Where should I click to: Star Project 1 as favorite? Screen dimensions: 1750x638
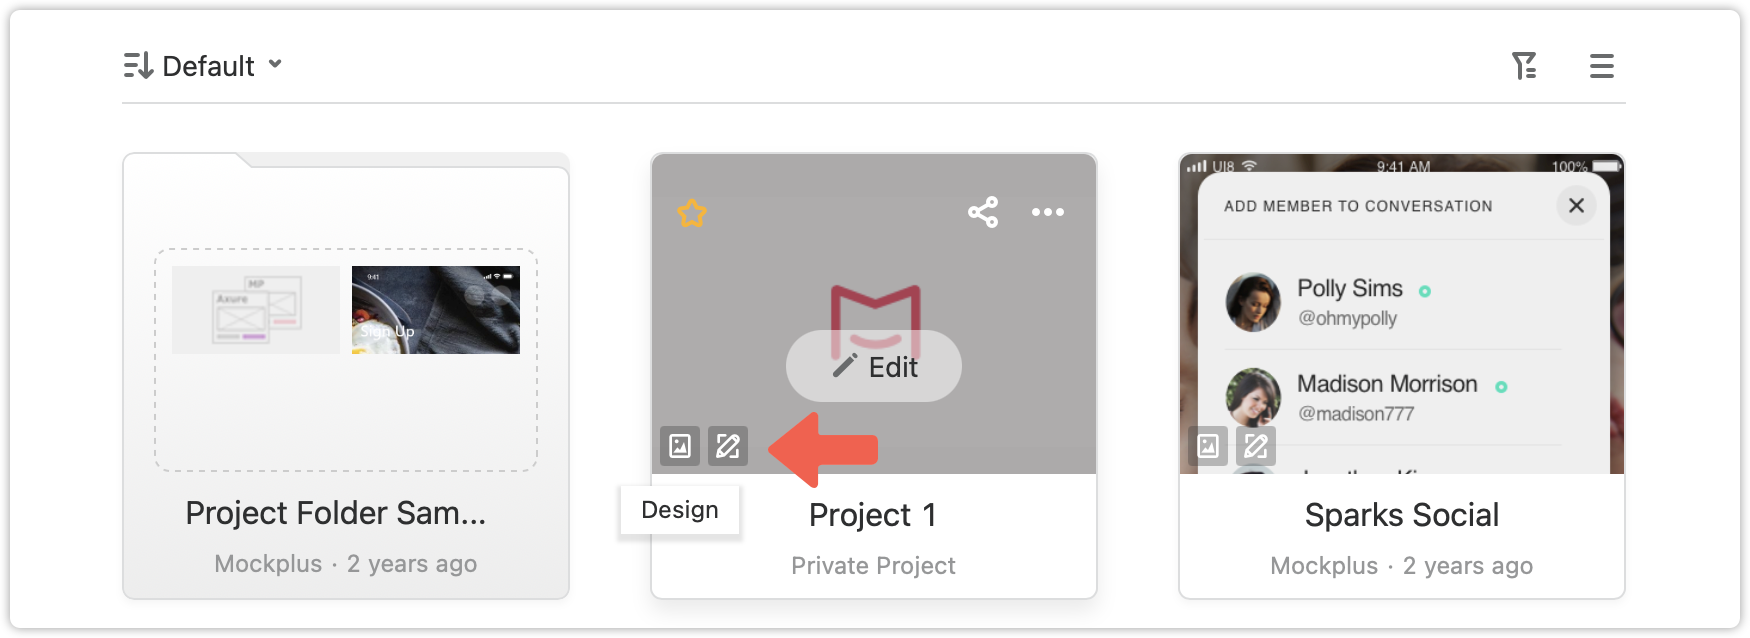click(x=692, y=213)
